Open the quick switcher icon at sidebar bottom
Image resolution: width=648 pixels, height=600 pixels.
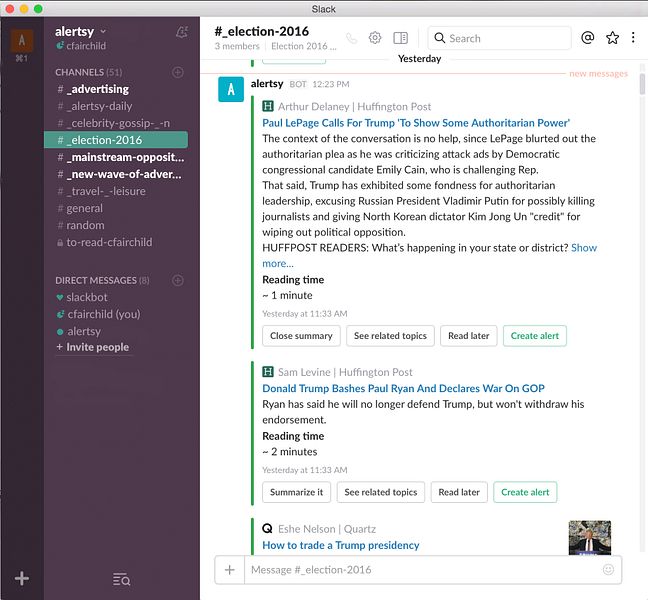122,579
